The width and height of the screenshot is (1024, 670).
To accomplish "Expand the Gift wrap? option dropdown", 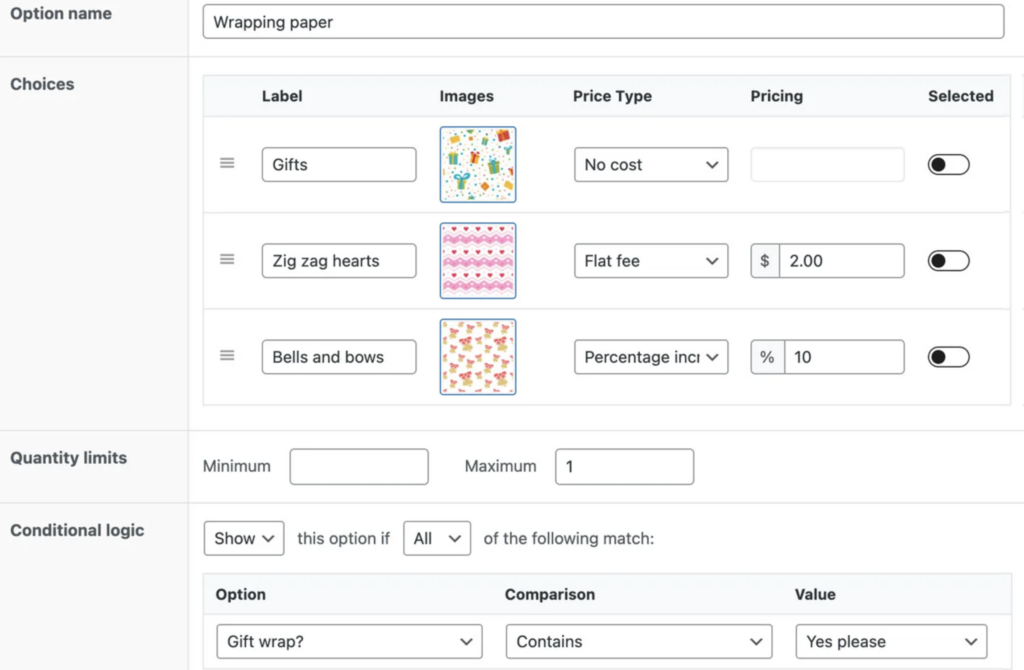I will [349, 642].
